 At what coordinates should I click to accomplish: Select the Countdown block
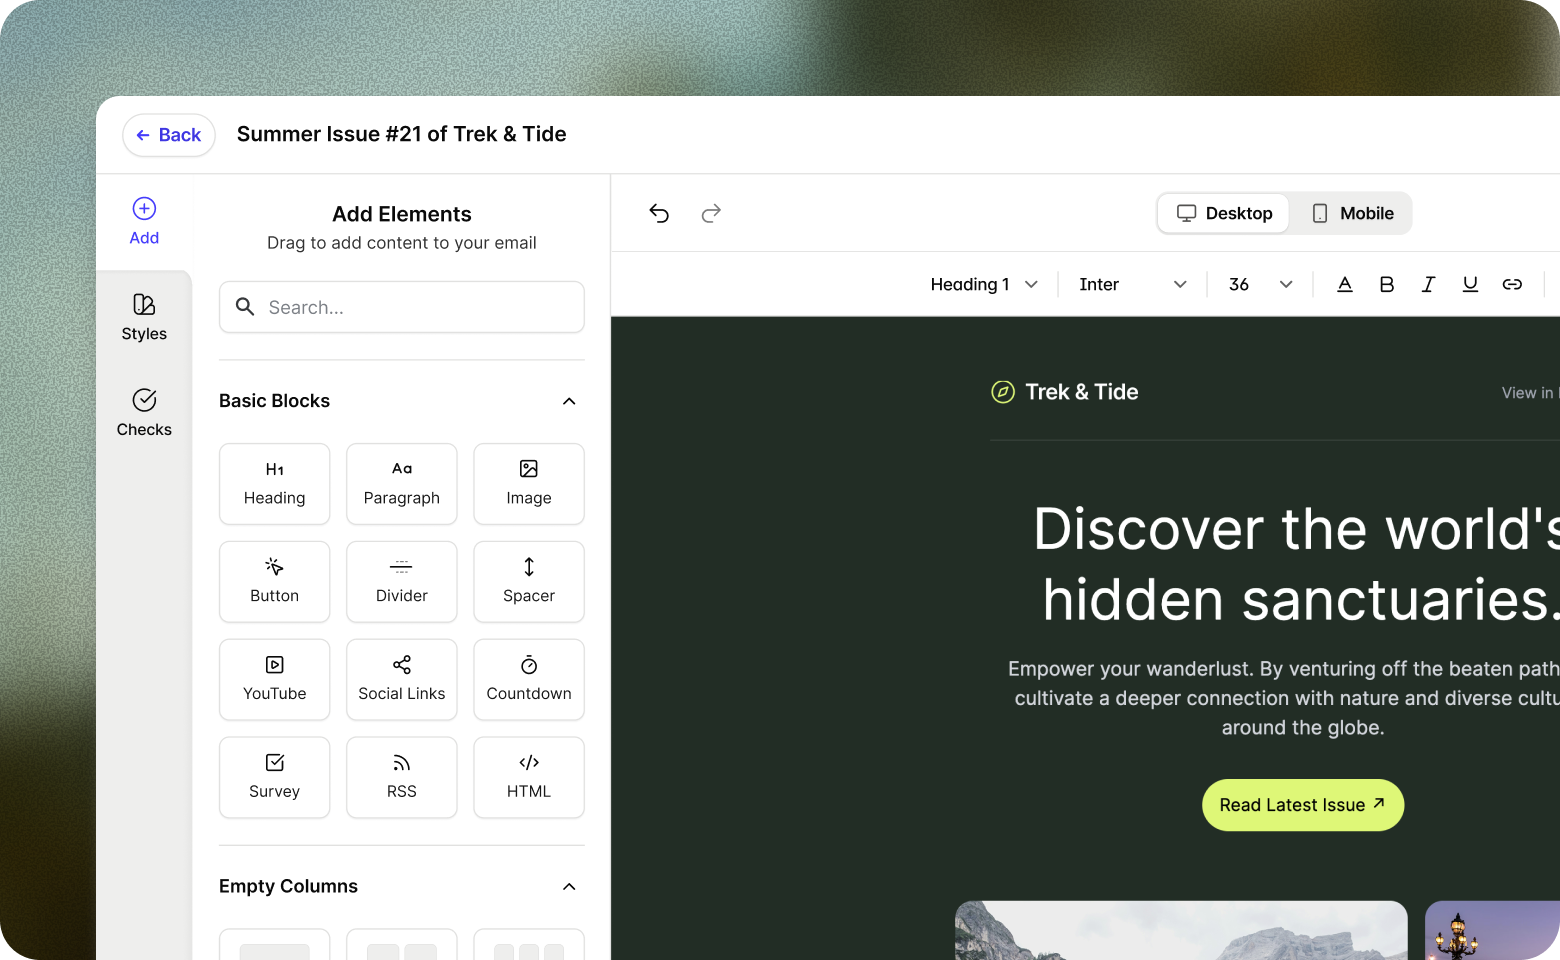(529, 680)
